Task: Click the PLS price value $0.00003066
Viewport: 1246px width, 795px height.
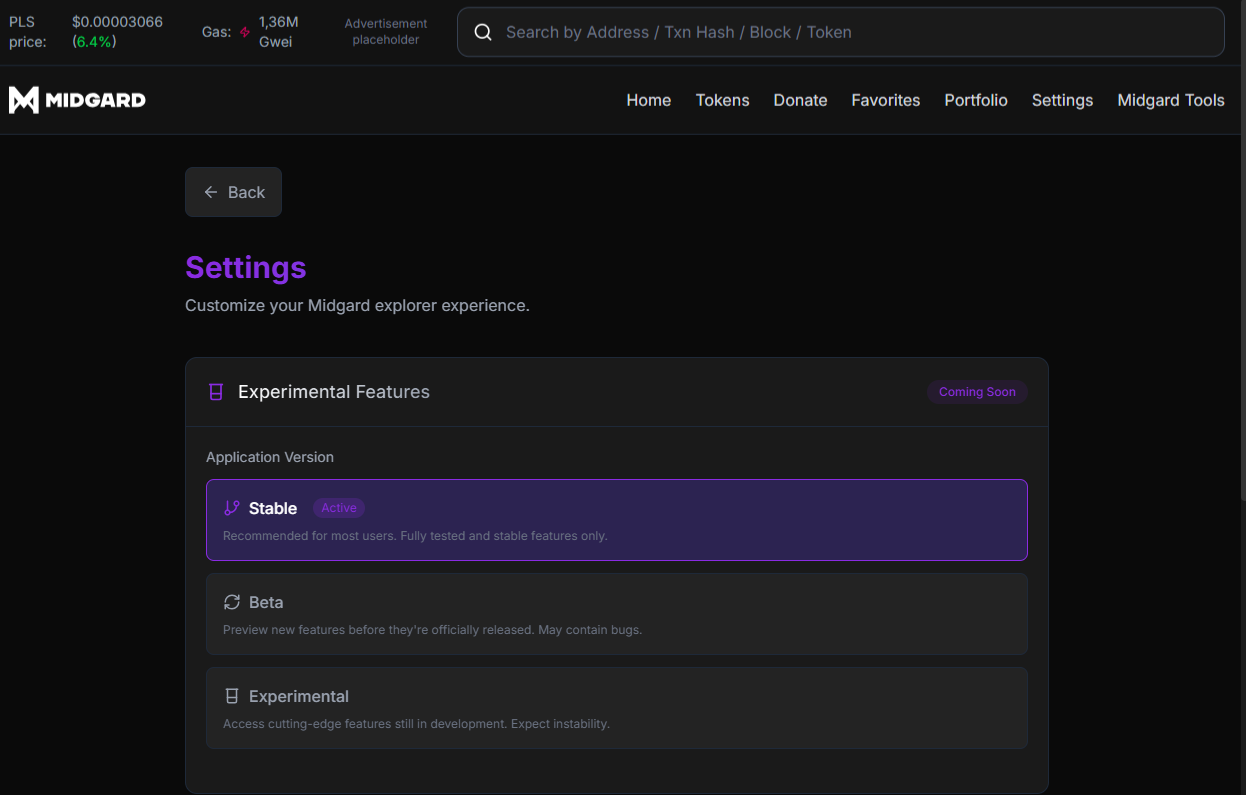Action: coord(117,22)
